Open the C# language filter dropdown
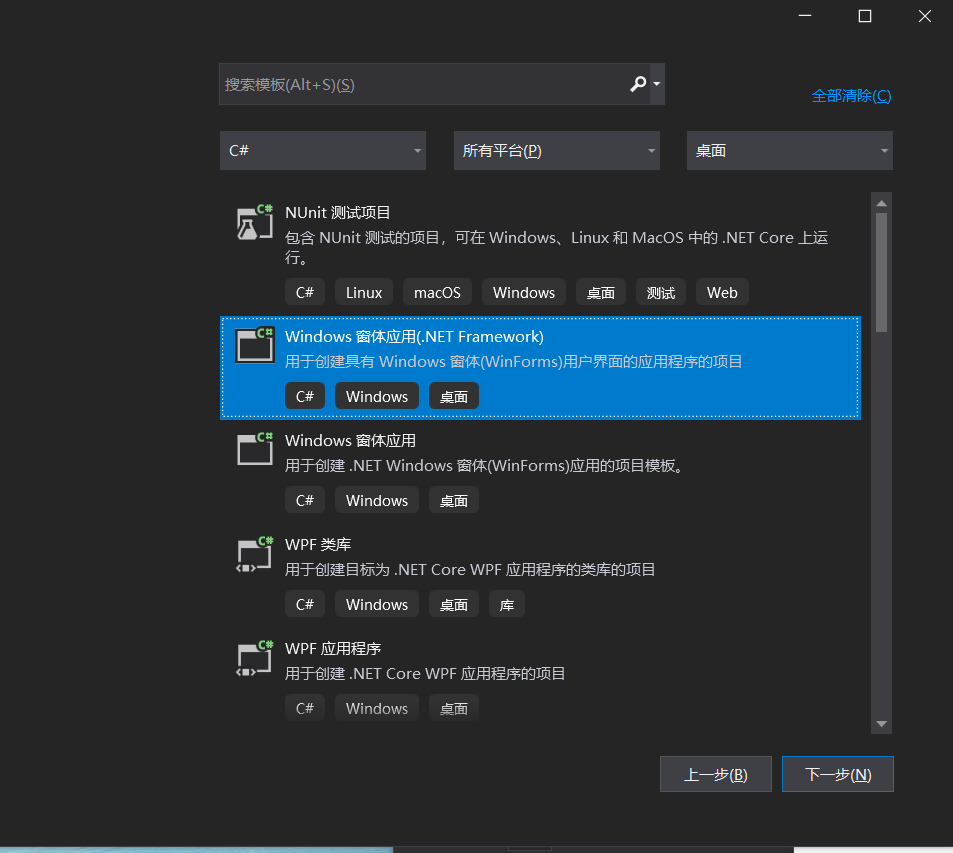Screen dimensions: 953x853 click(x=323, y=150)
